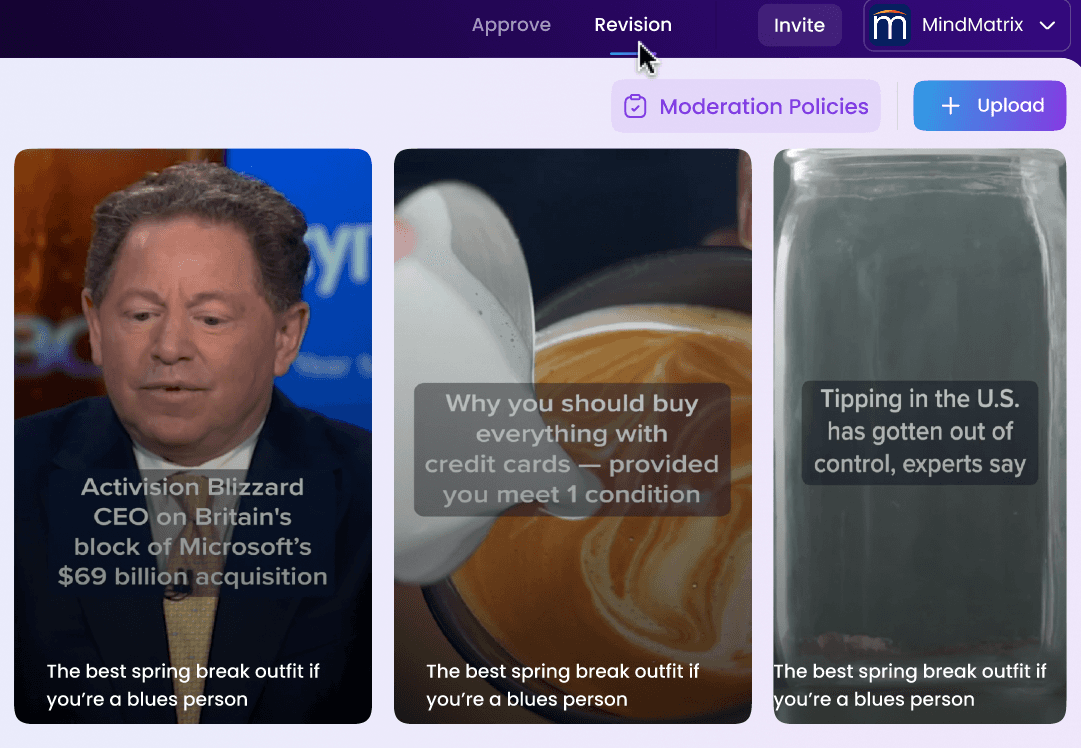The width and height of the screenshot is (1081, 748).
Task: Open Moderation Policies
Action: click(x=746, y=106)
